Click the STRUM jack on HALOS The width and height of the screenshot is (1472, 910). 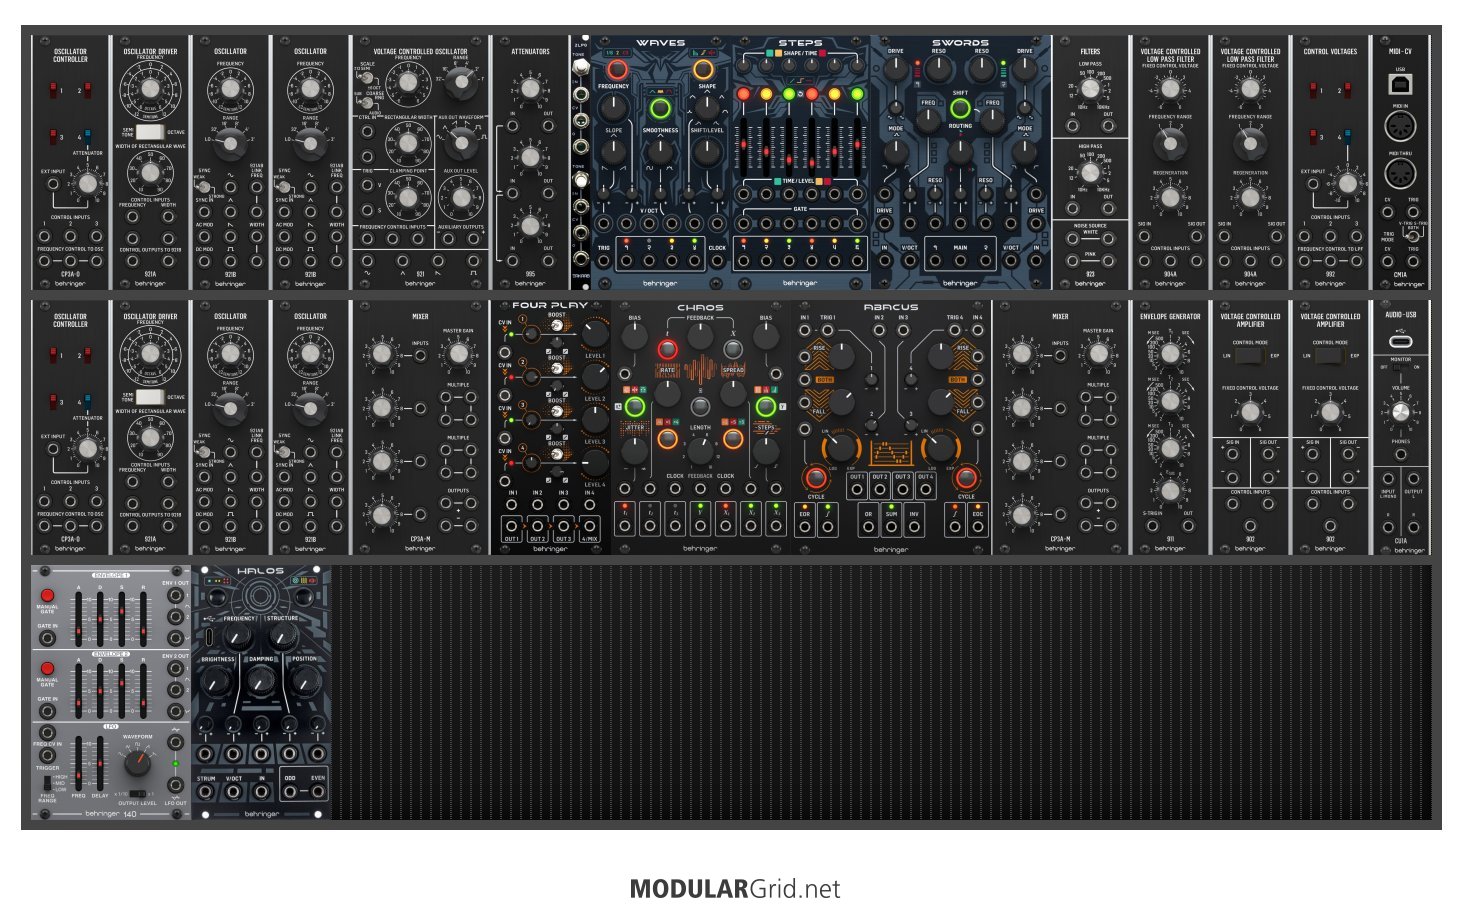point(207,792)
